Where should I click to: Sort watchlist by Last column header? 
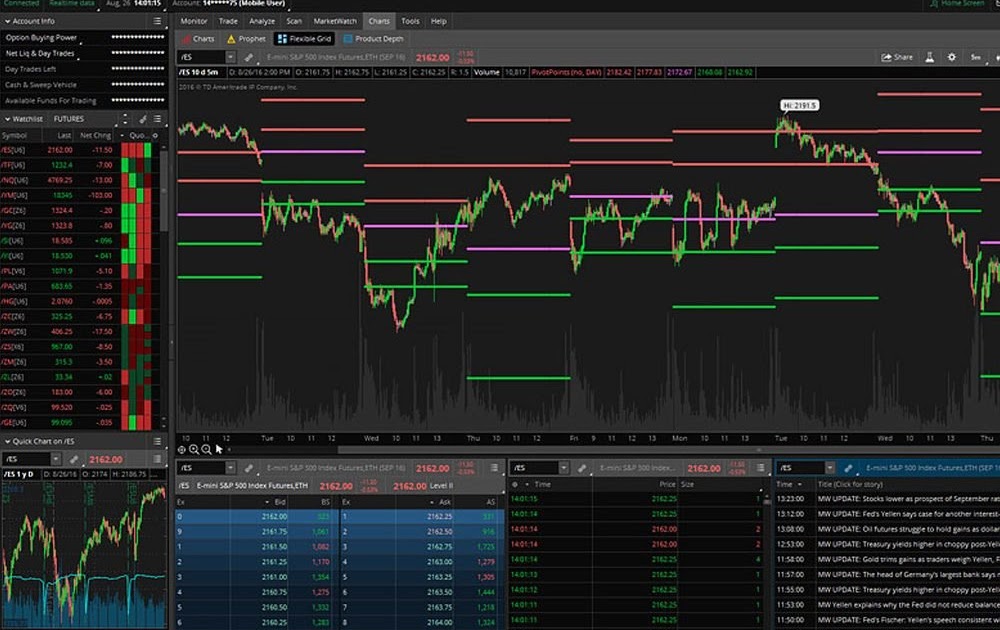[x=59, y=135]
